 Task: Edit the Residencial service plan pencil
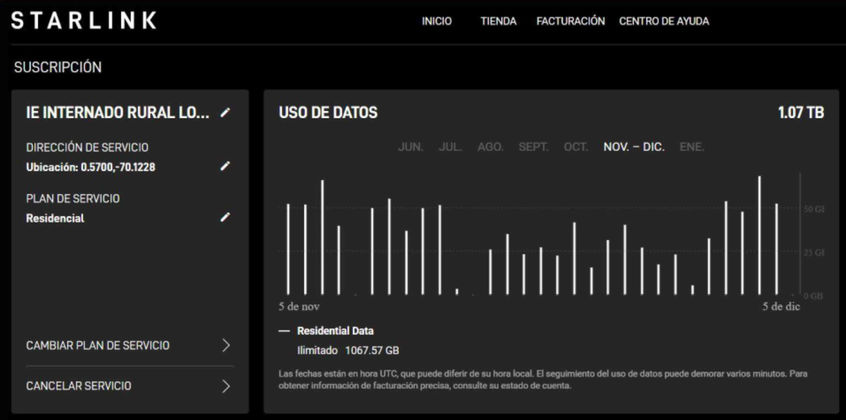coord(225,217)
